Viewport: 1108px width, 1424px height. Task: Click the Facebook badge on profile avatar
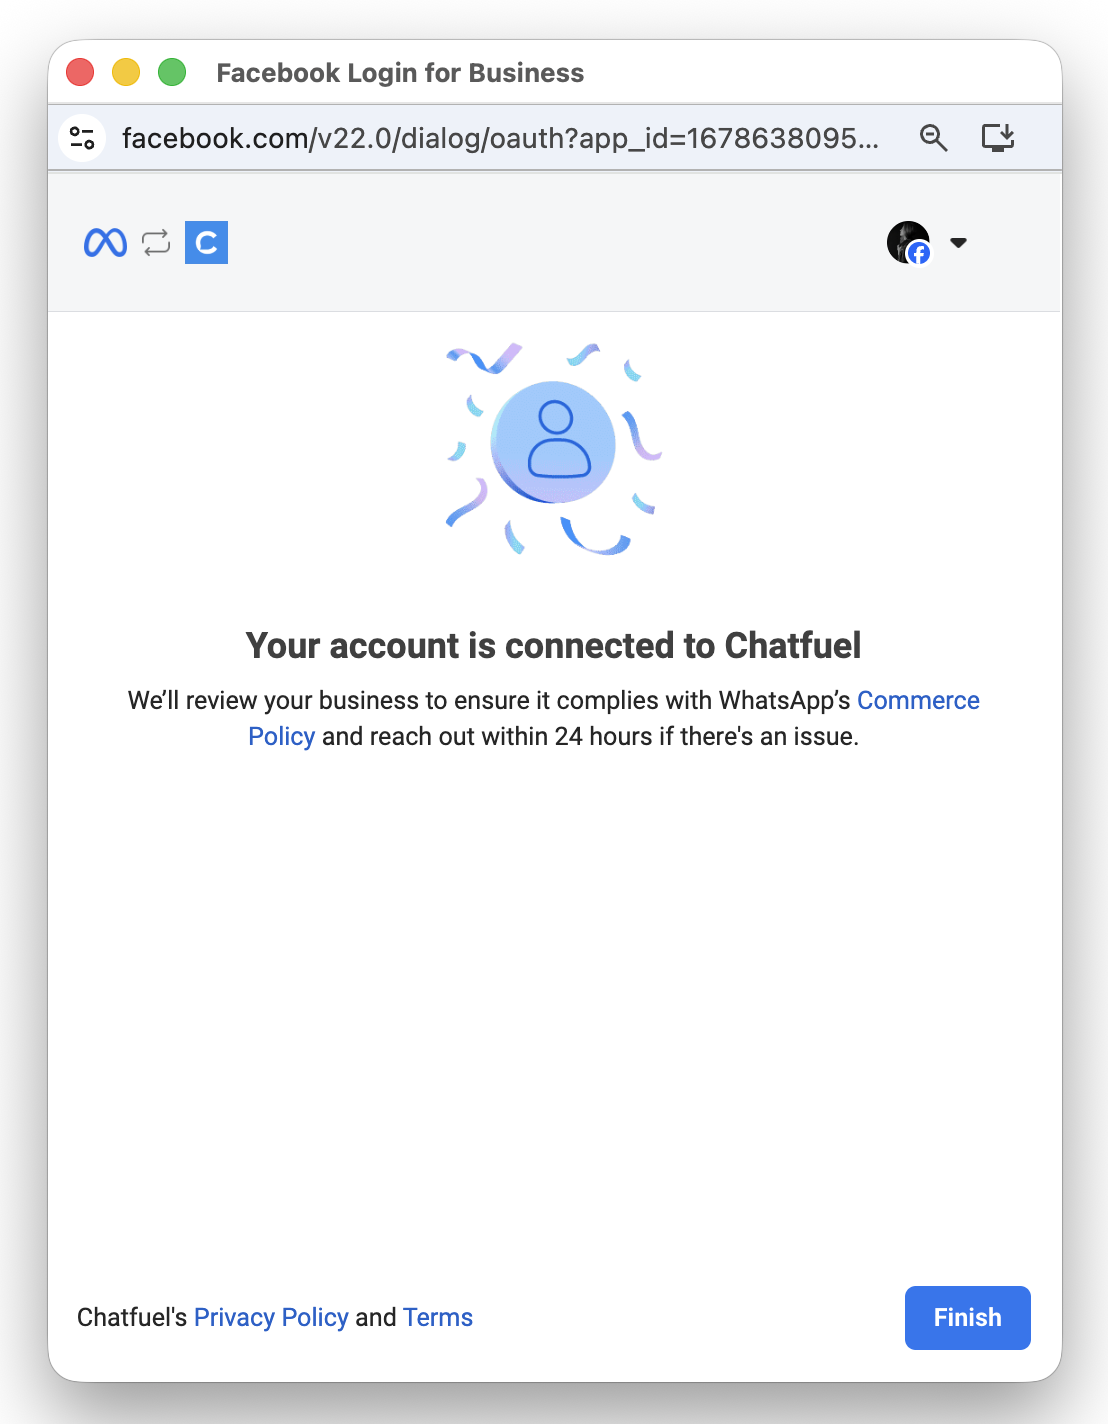tap(919, 253)
